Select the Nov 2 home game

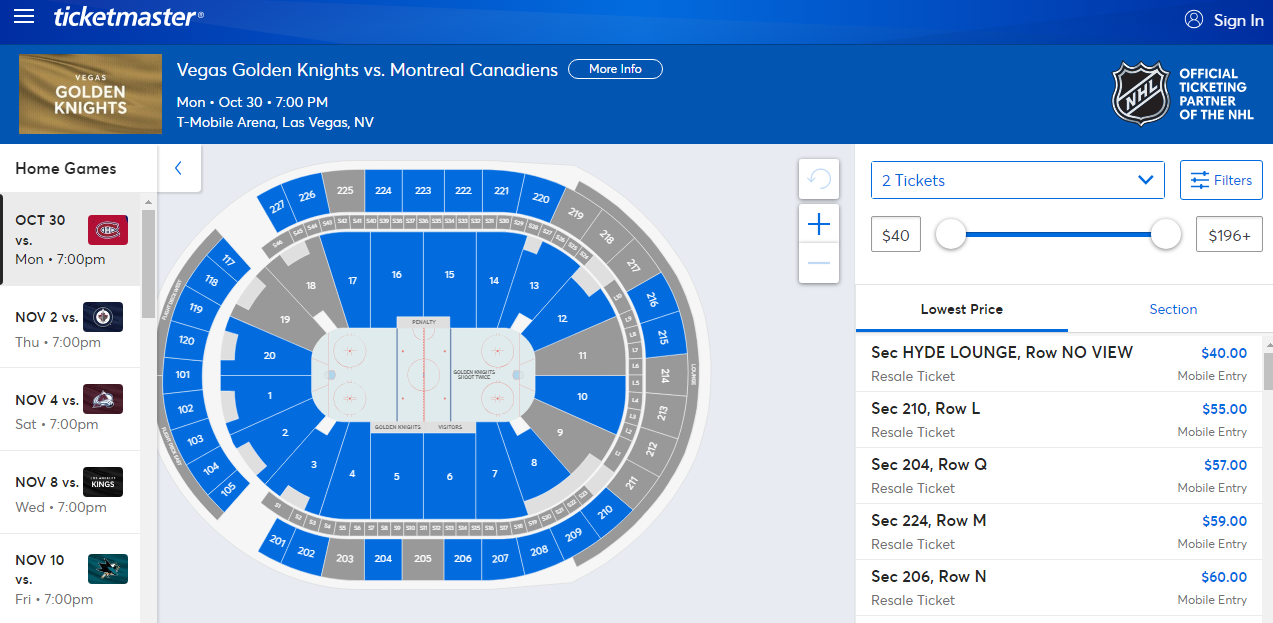(x=70, y=328)
